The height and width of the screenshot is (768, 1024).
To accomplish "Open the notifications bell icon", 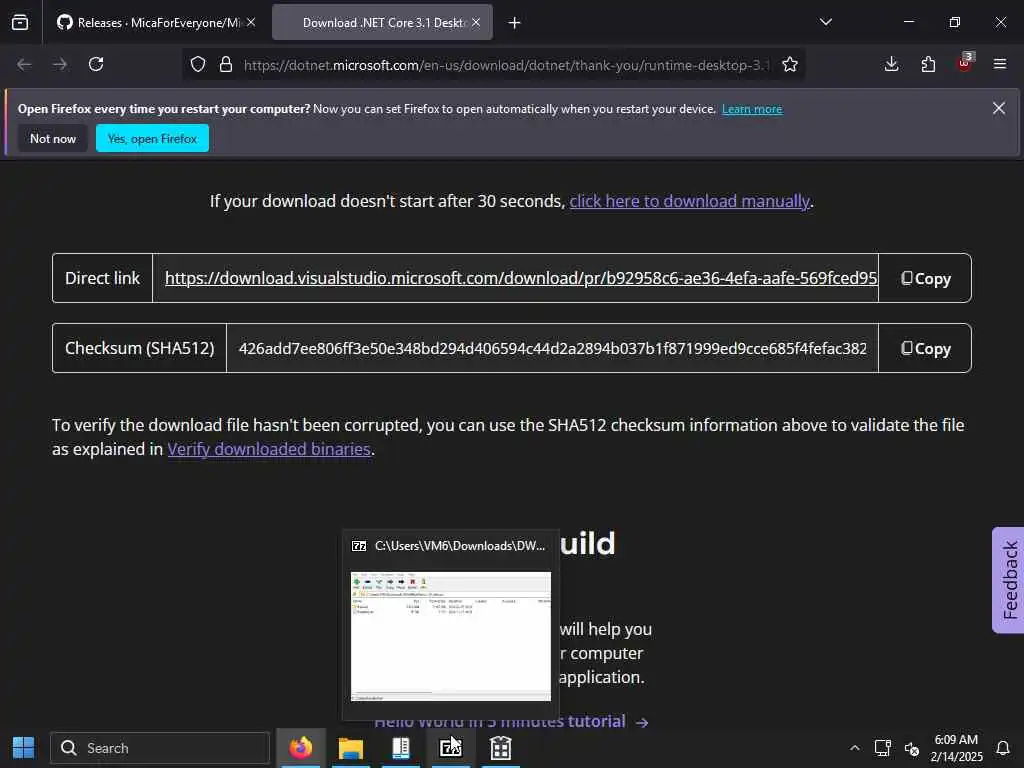I will point(1003,748).
